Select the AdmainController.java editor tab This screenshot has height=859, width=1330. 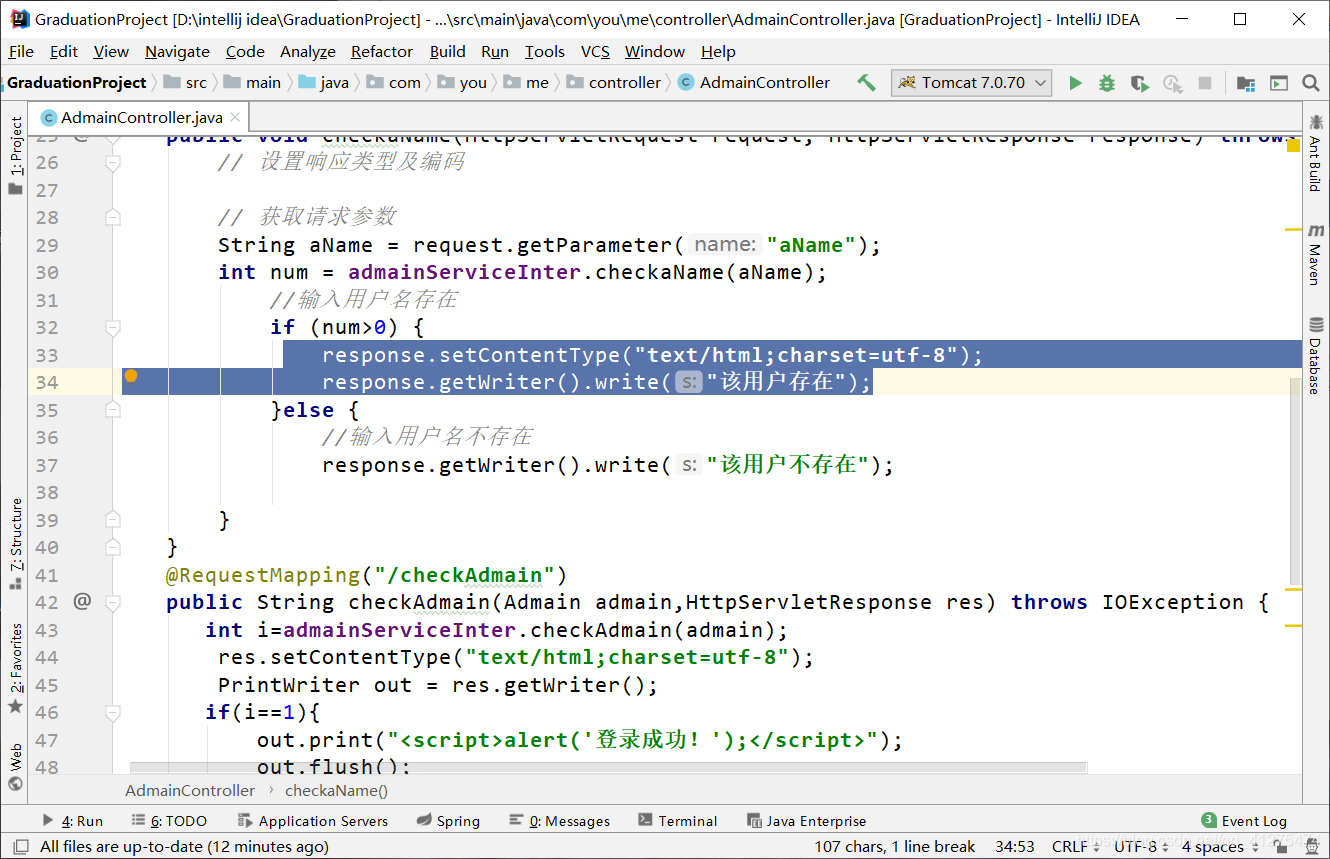tap(141, 118)
